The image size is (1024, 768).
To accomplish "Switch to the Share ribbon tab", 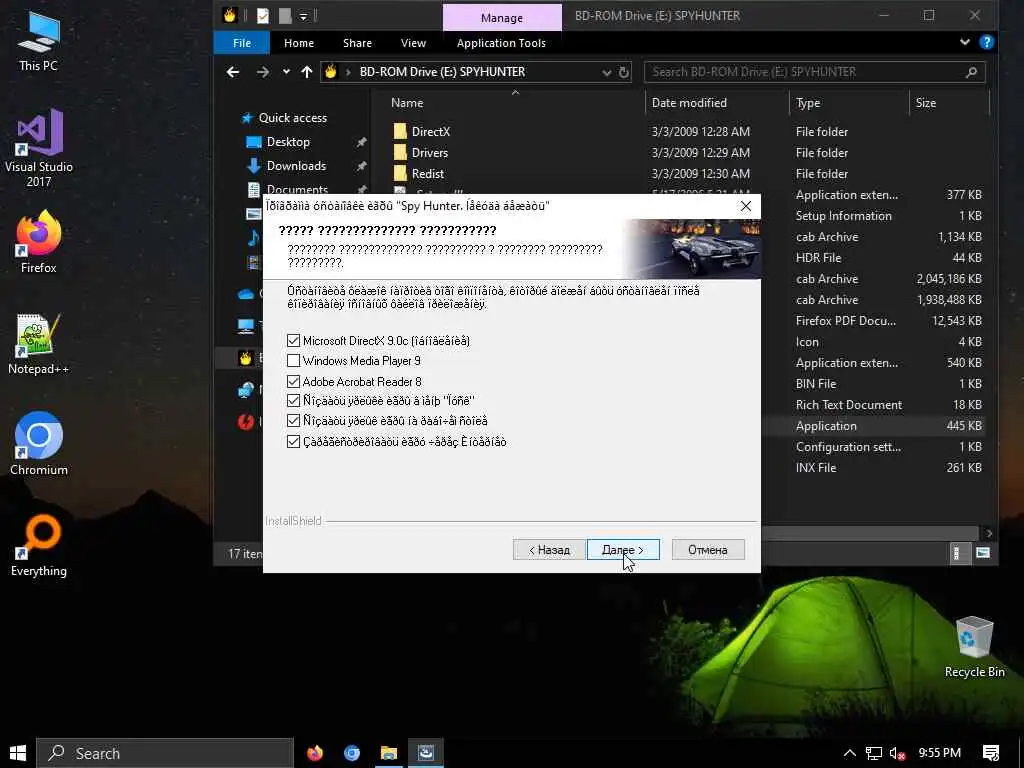I will [x=357, y=43].
